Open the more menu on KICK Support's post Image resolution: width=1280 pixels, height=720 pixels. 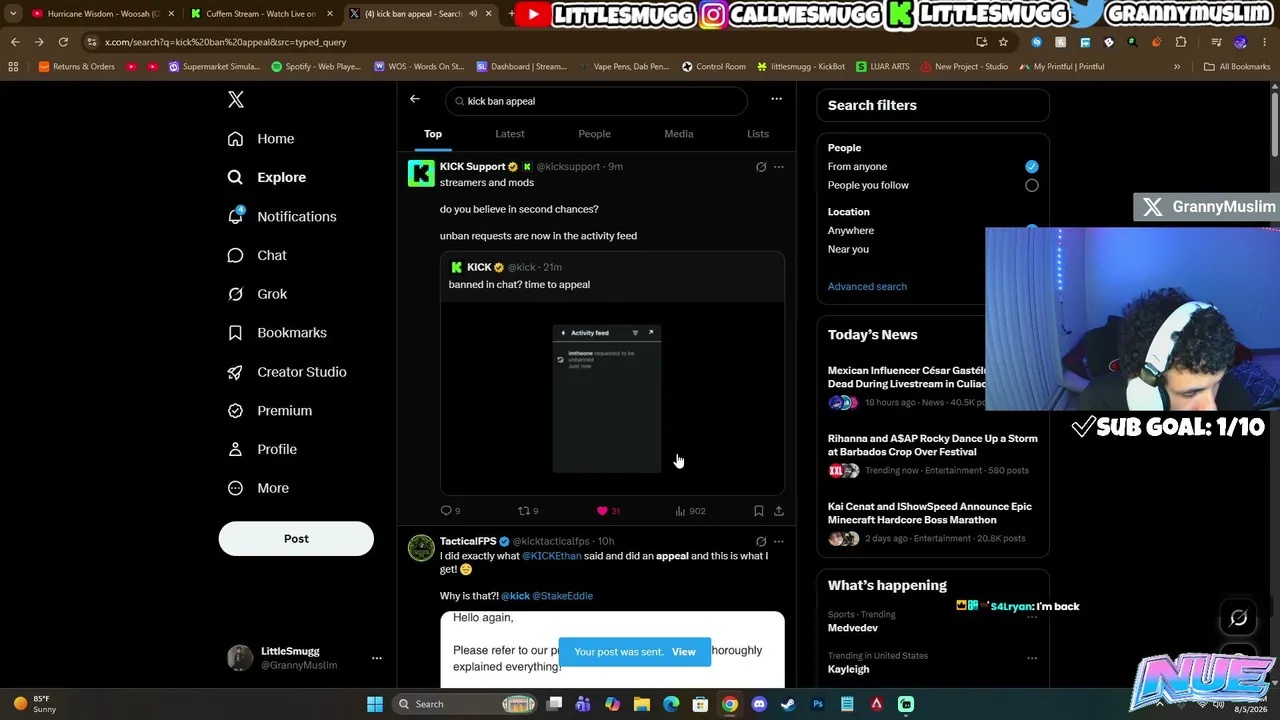pyautogui.click(x=779, y=167)
